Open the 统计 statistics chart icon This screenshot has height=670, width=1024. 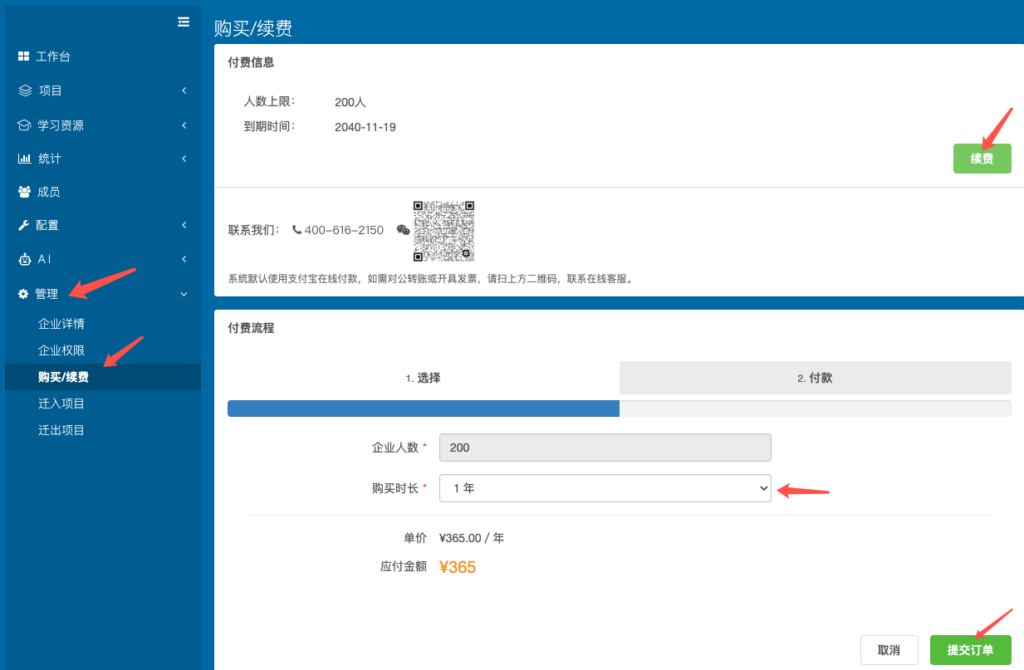point(22,158)
